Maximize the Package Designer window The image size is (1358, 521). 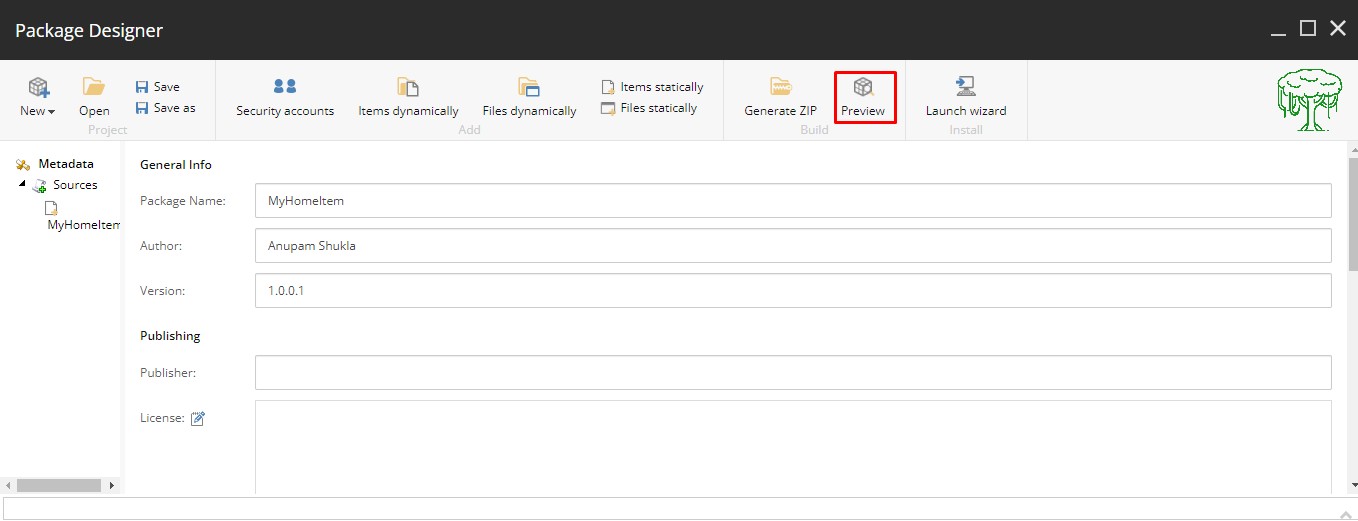coord(1307,28)
